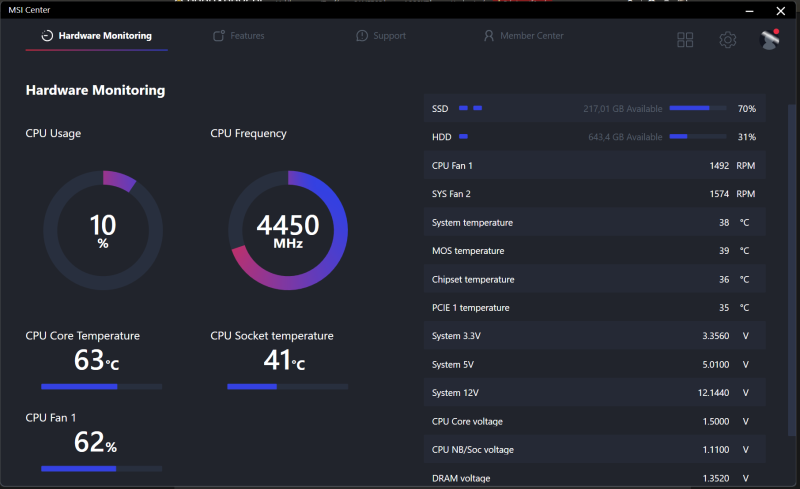Click the System 3.3V row
This screenshot has width=800, height=489.
tap(594, 336)
